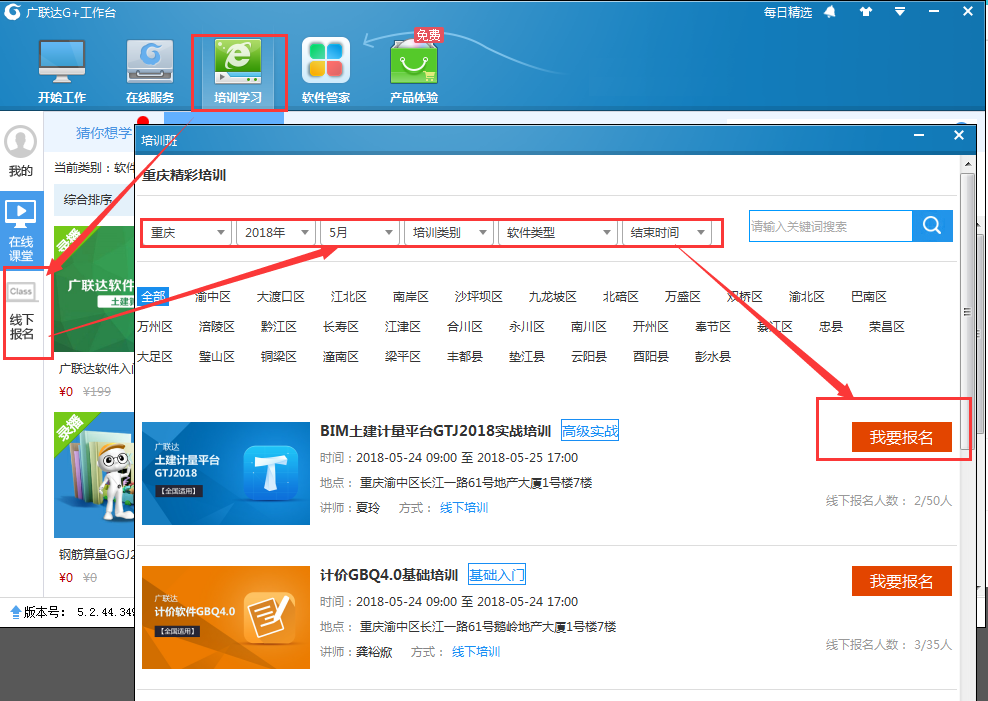
Task: Click the magnifier search button
Action: click(x=932, y=225)
